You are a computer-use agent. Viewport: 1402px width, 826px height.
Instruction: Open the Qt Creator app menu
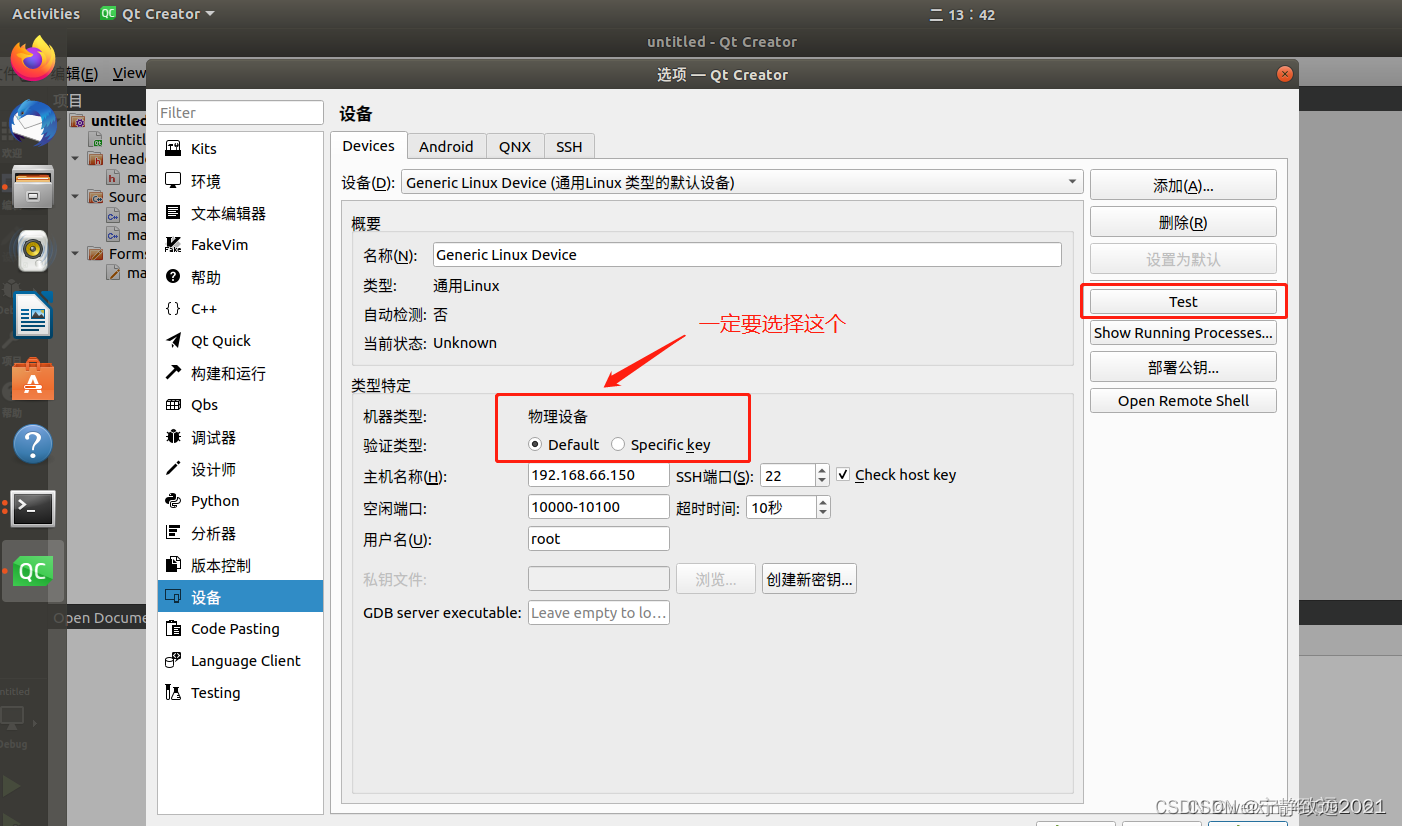pyautogui.click(x=157, y=14)
